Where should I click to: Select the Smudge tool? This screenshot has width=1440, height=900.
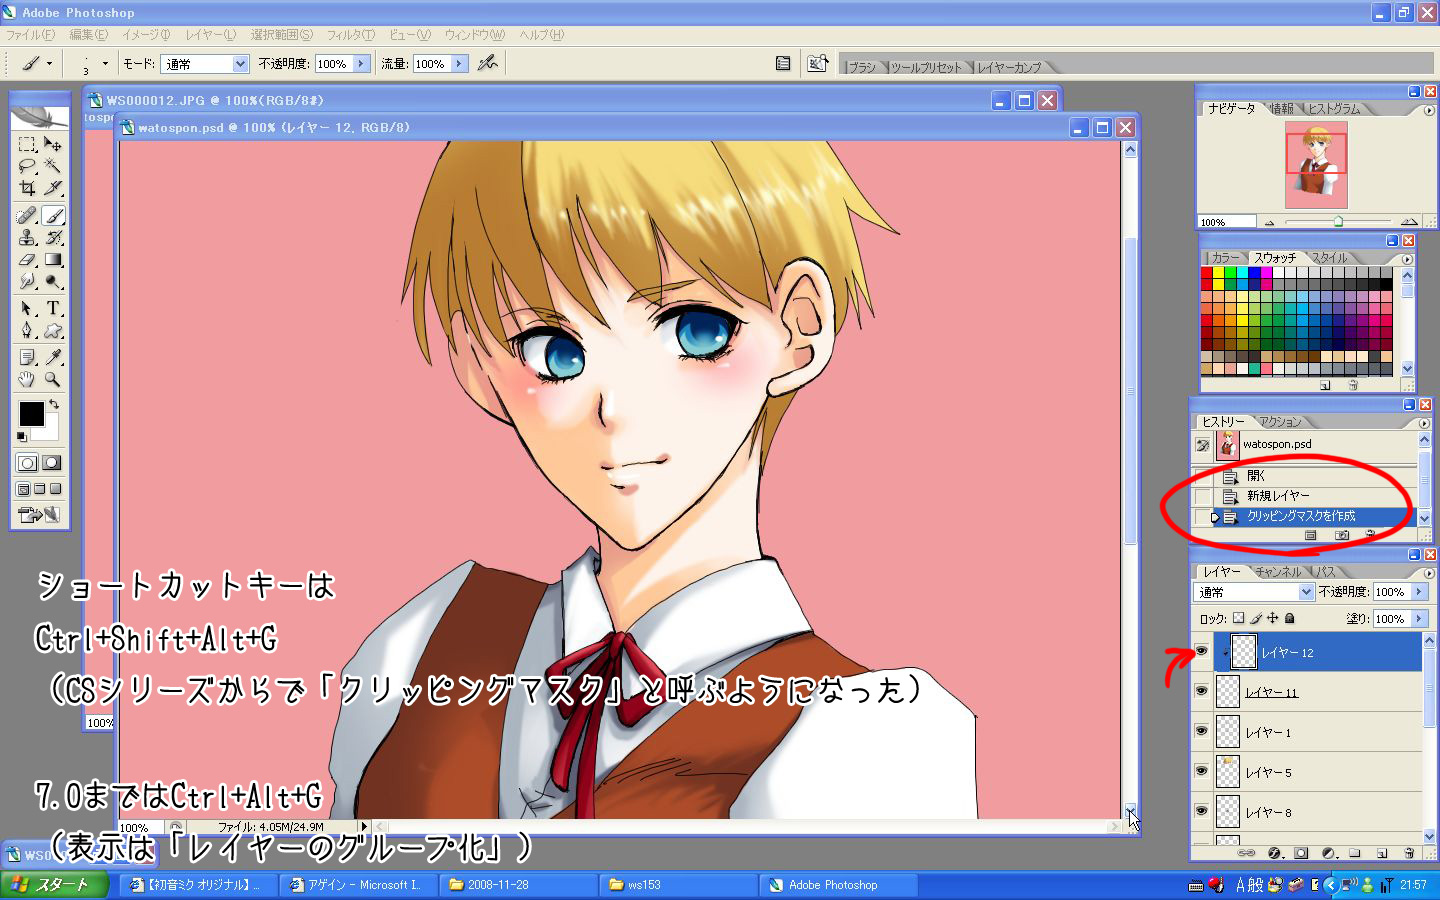[27, 281]
